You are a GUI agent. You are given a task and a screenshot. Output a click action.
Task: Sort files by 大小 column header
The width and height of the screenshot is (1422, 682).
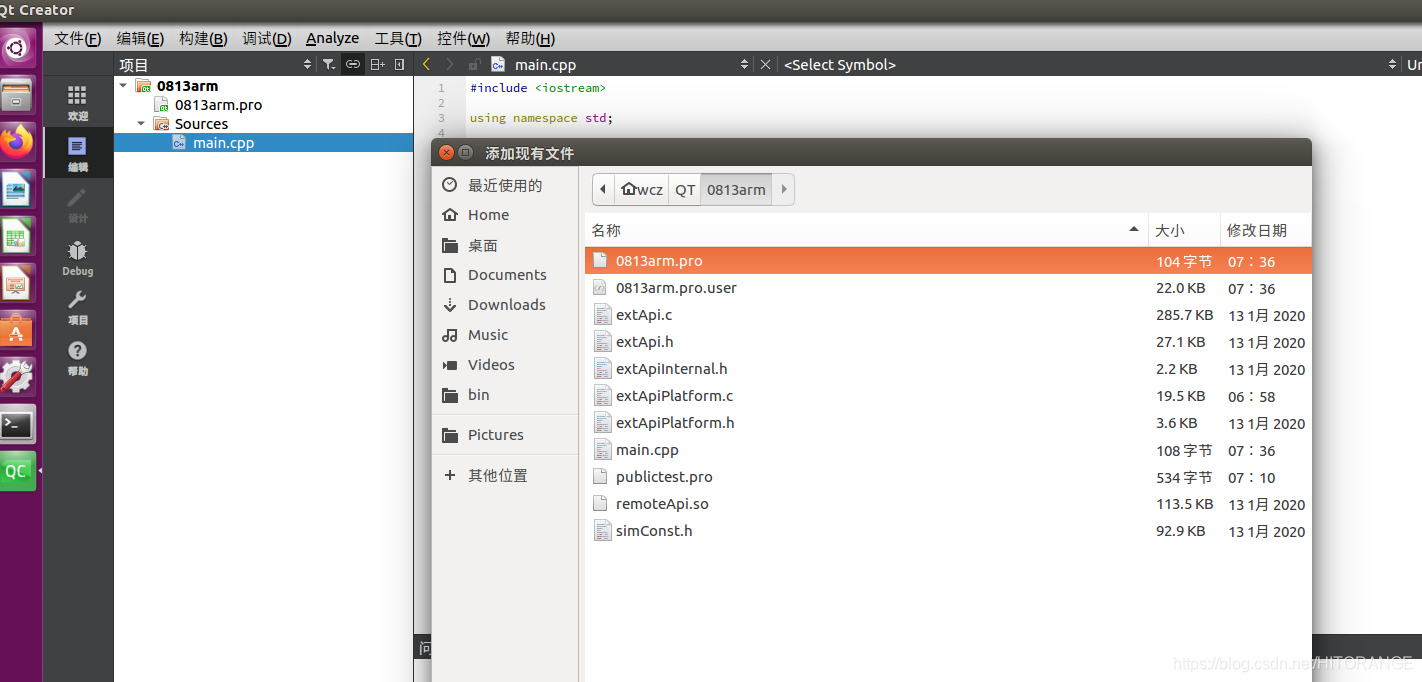(x=1184, y=230)
